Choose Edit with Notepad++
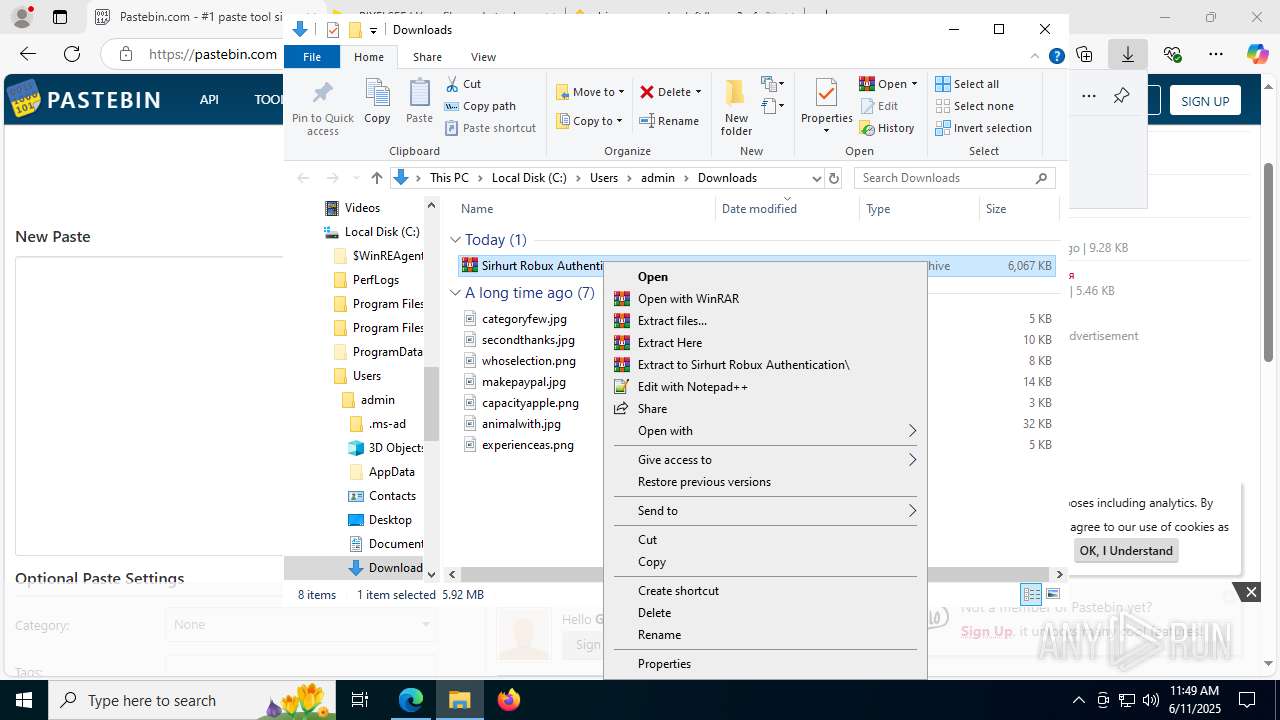The height and width of the screenshot is (720, 1280). [765, 387]
